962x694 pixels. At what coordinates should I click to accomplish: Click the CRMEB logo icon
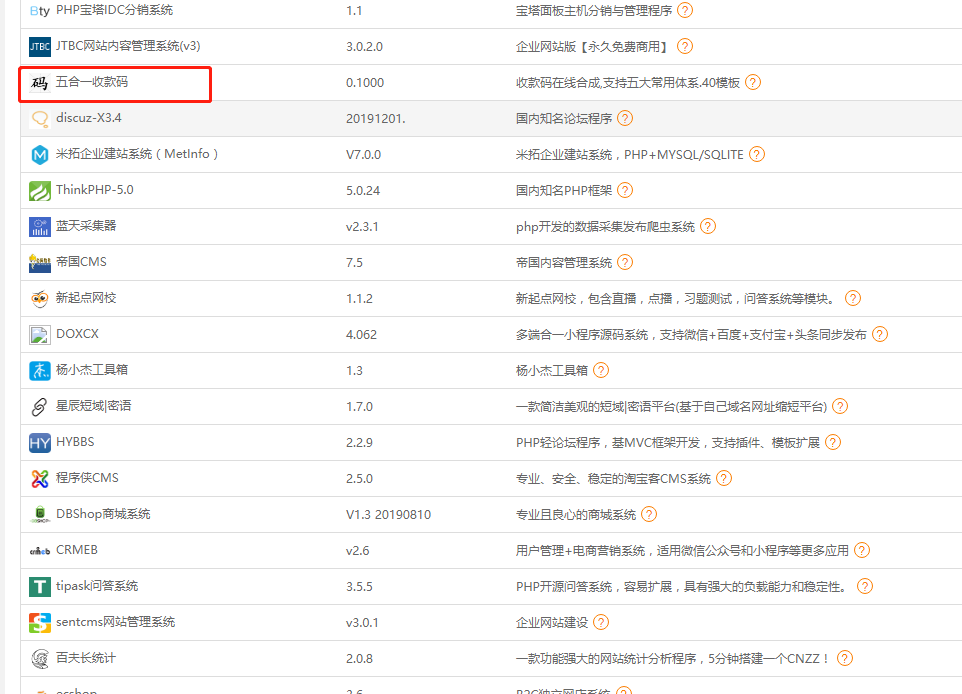click(40, 551)
